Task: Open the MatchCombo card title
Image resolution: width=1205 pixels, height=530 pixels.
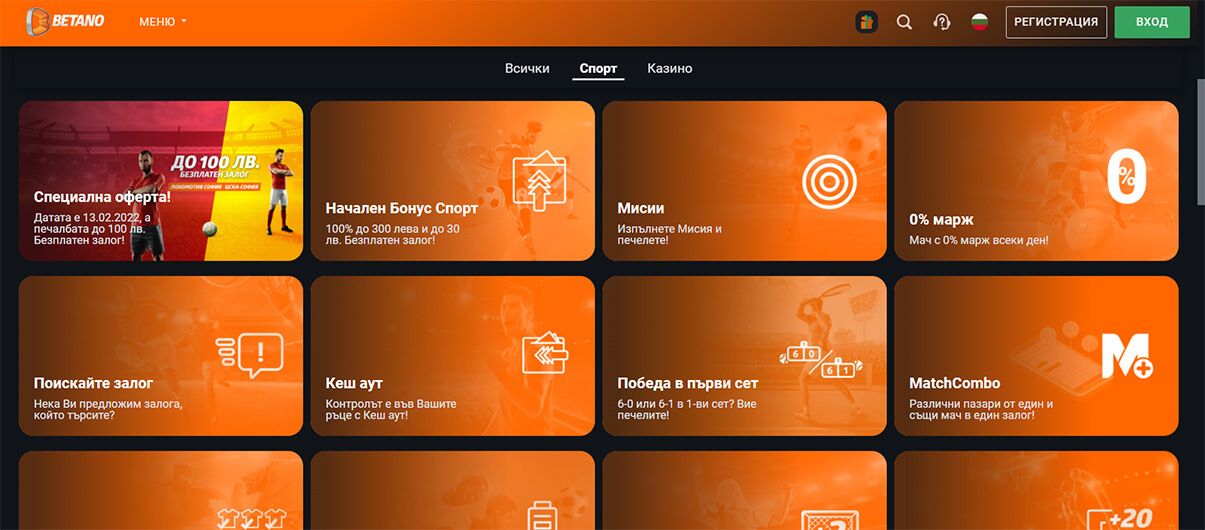Action: (x=955, y=383)
